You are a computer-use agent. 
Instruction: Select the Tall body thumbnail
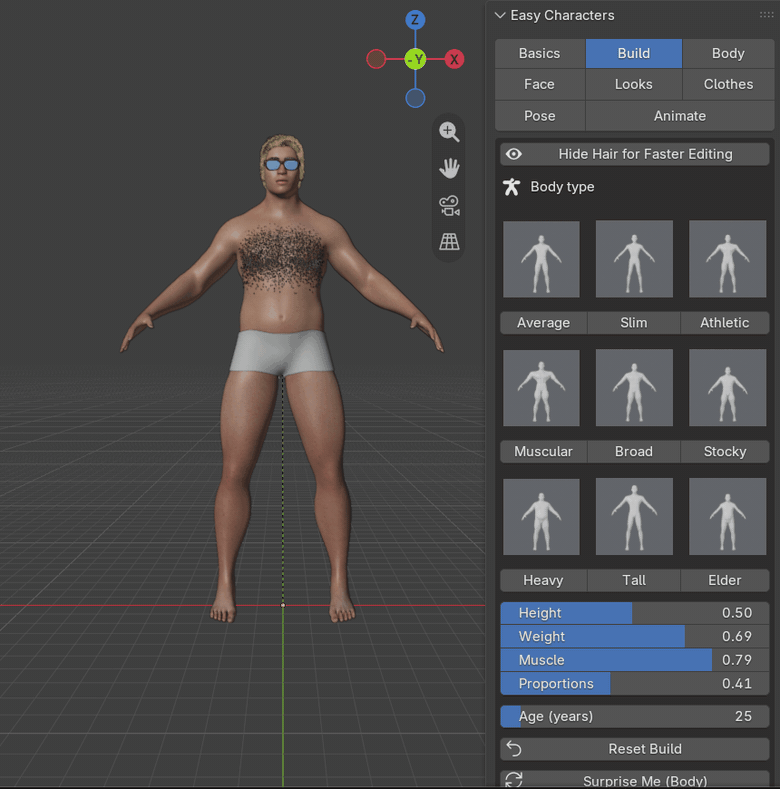click(x=634, y=517)
